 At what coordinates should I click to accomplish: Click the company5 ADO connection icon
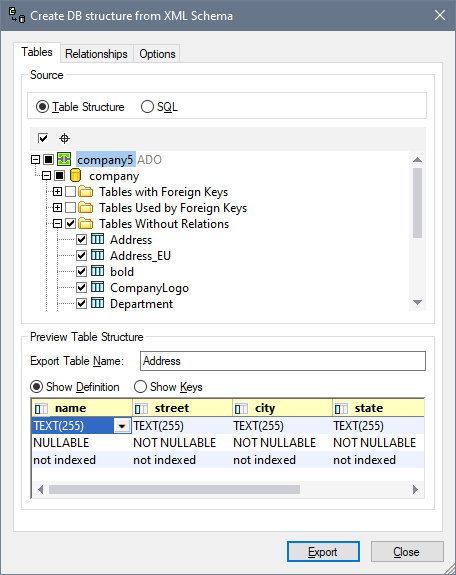click(x=64, y=160)
